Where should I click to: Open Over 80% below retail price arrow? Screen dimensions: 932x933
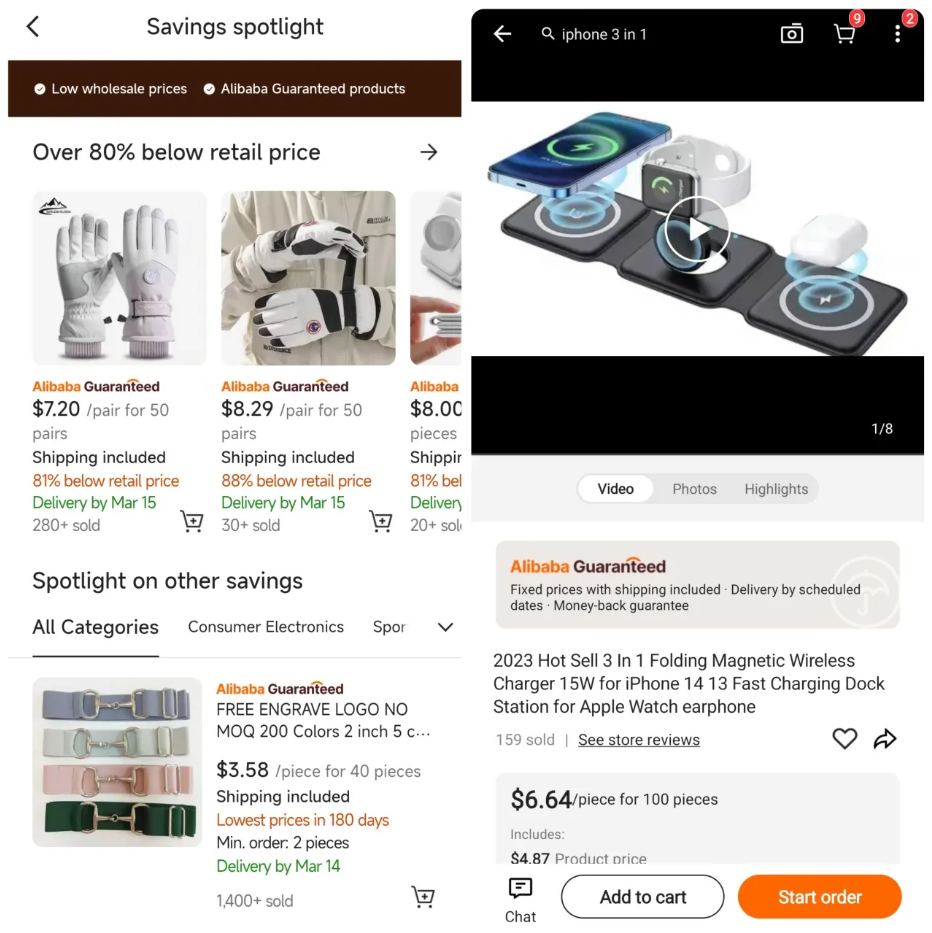(x=429, y=152)
